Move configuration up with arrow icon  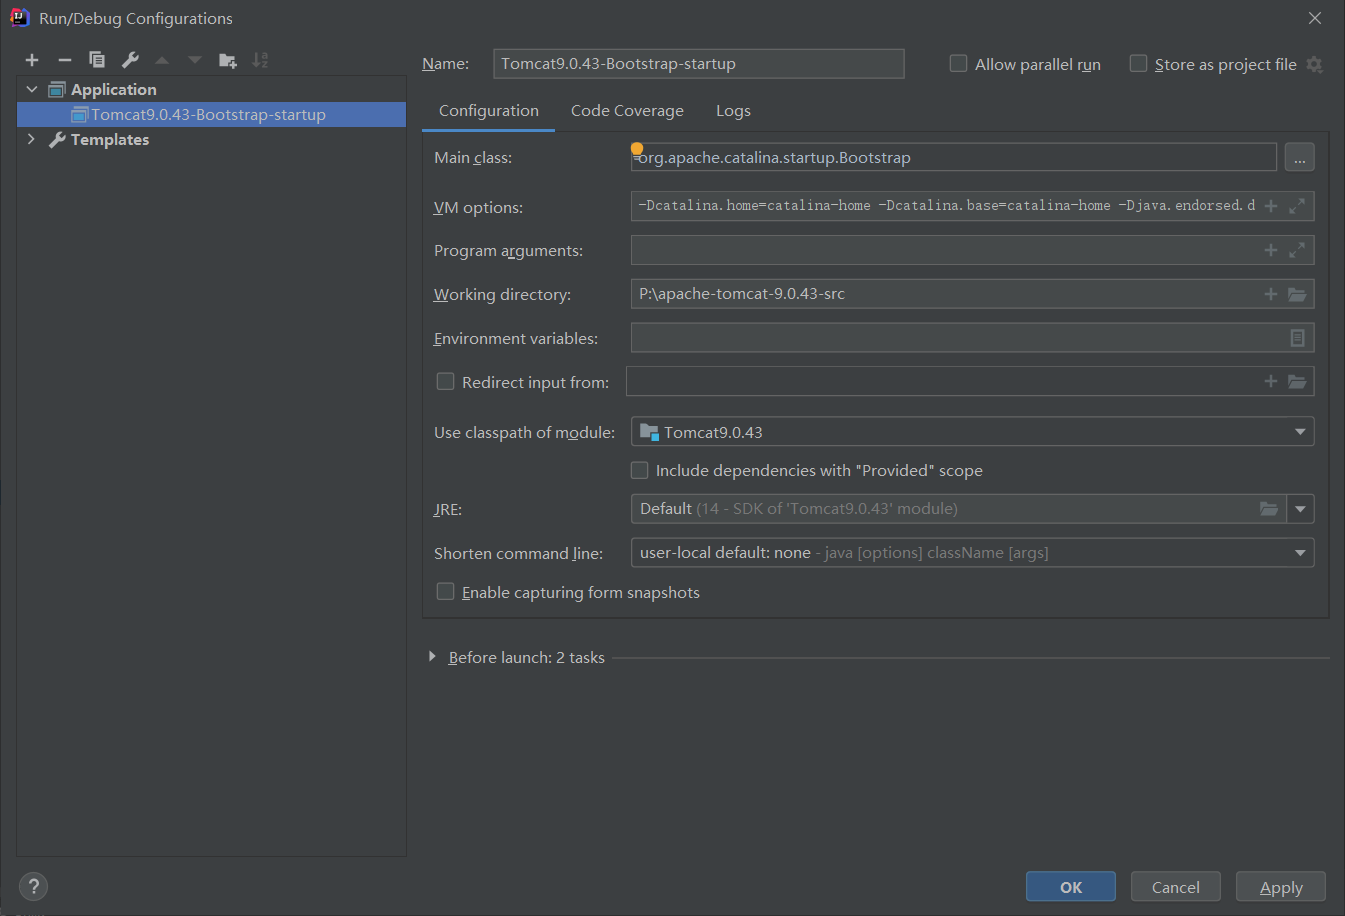pyautogui.click(x=162, y=60)
